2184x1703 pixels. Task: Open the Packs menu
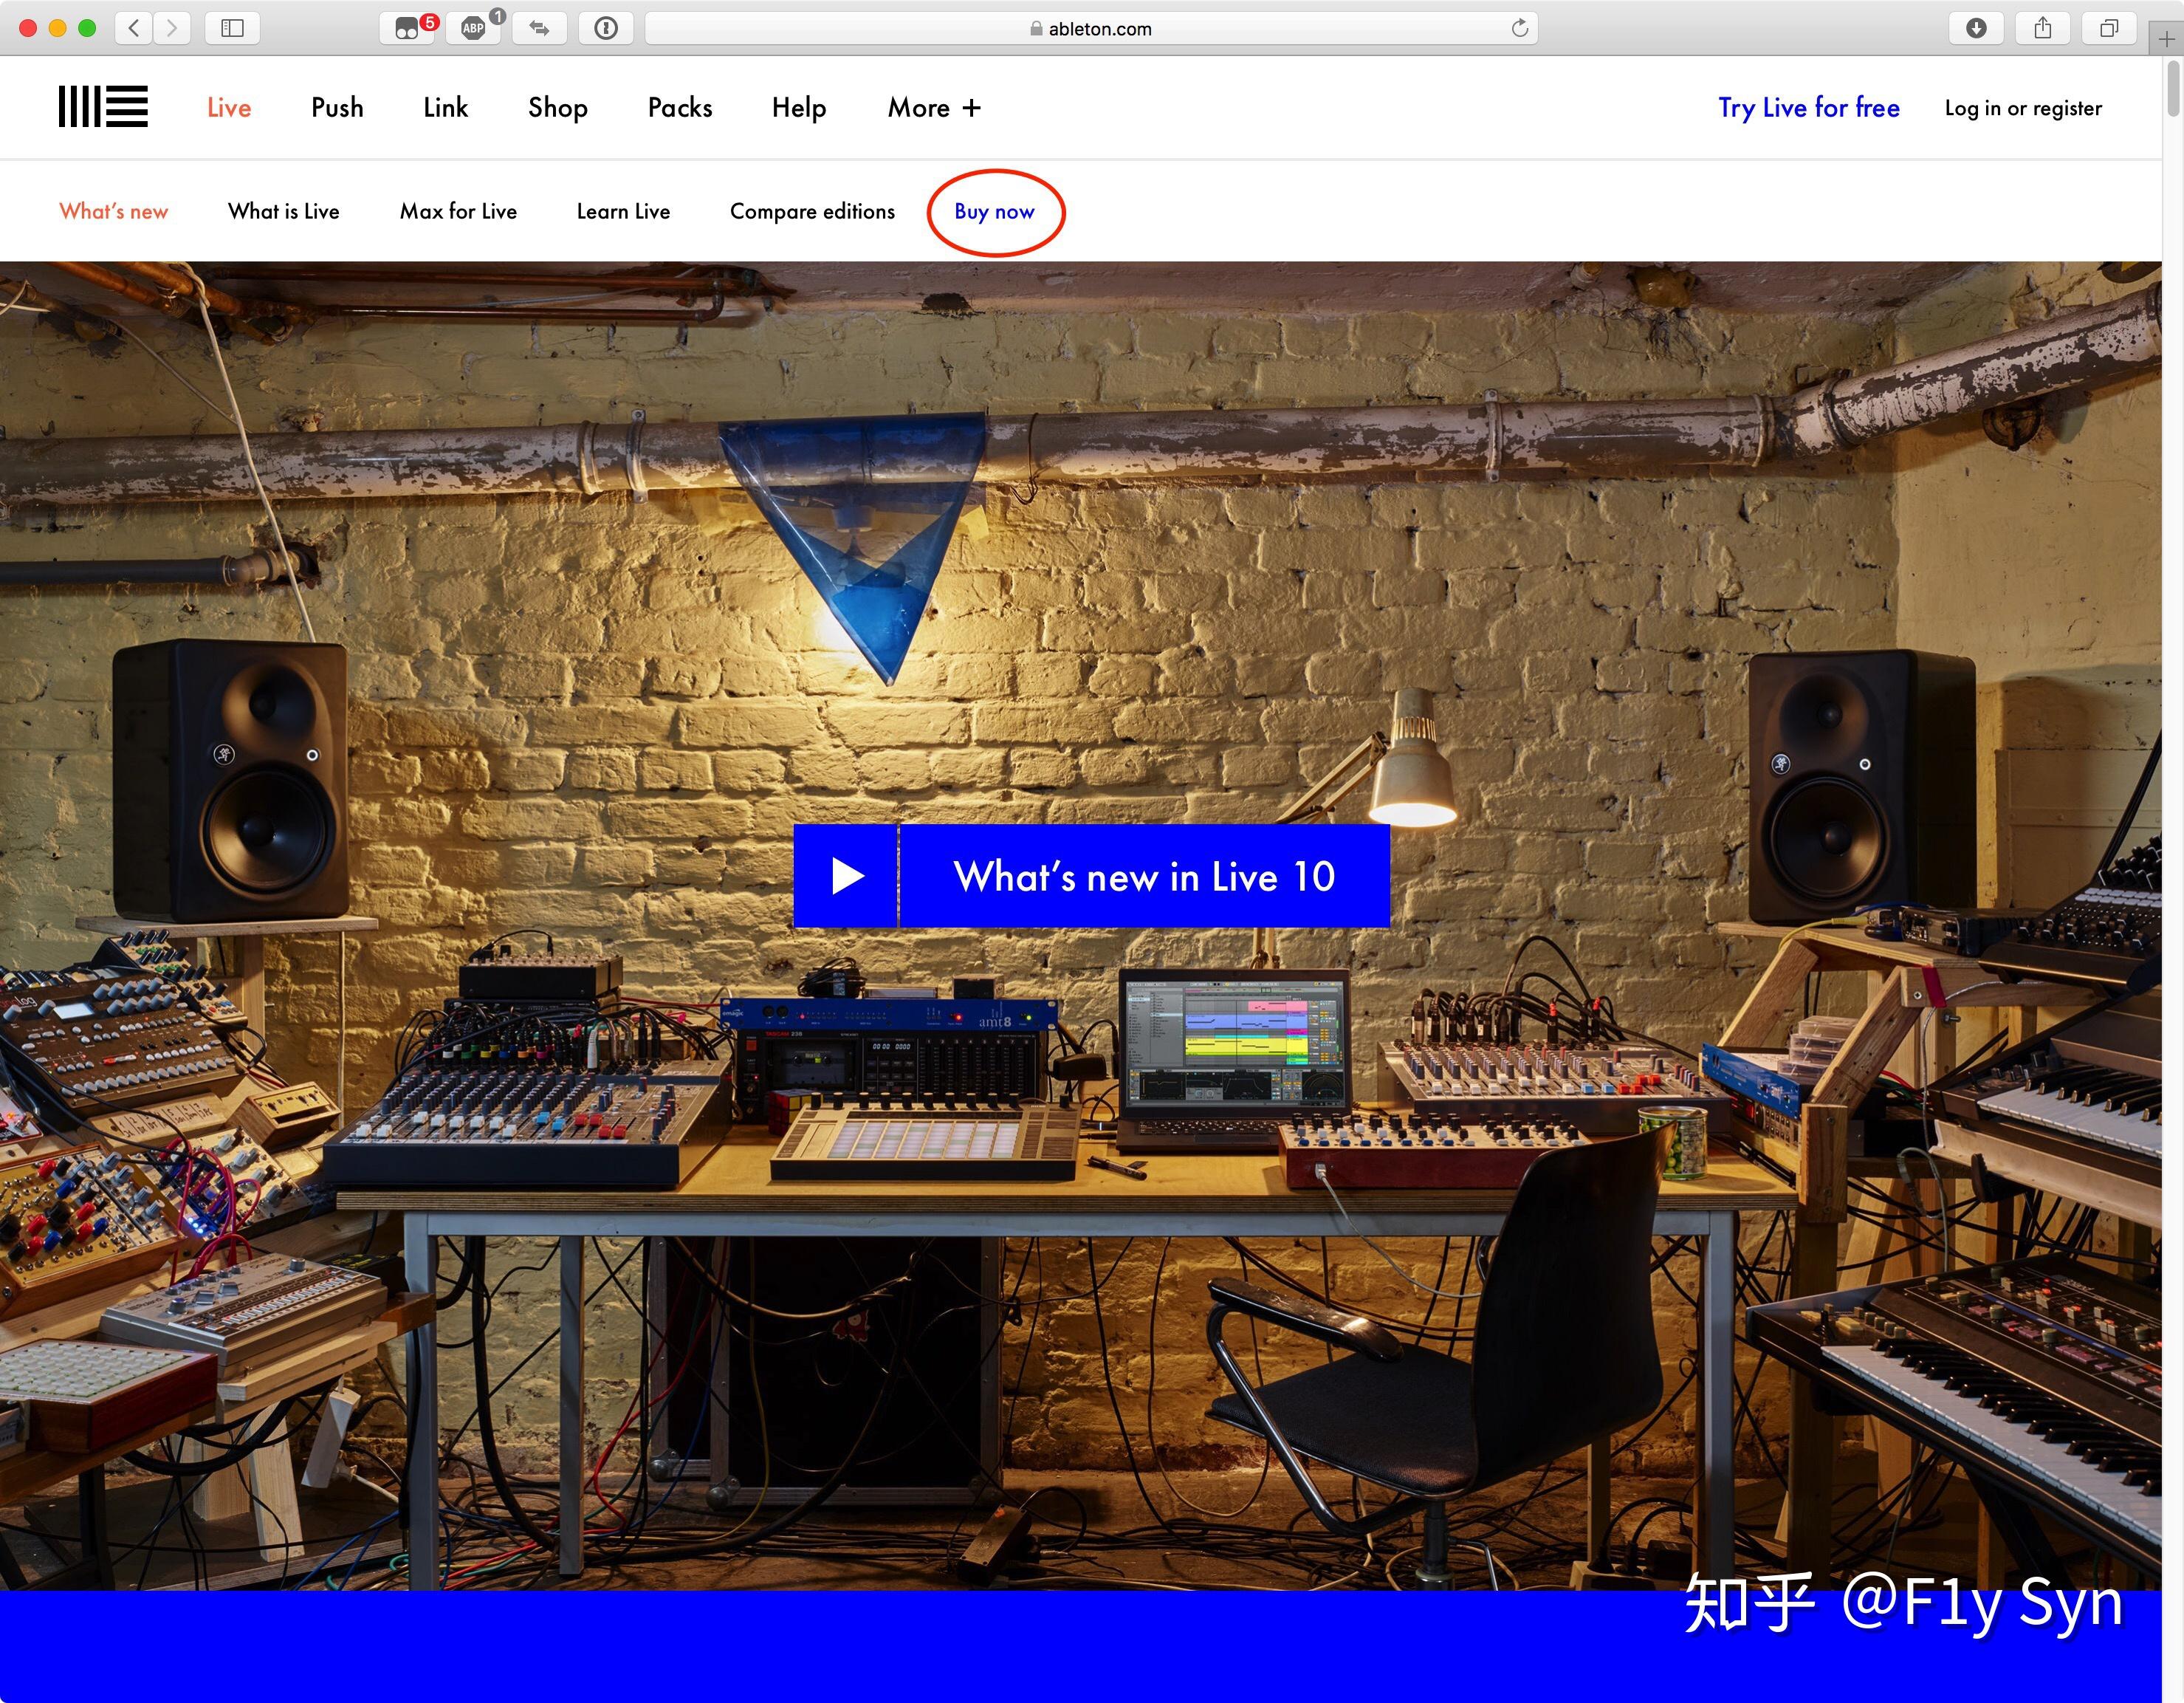click(x=679, y=107)
